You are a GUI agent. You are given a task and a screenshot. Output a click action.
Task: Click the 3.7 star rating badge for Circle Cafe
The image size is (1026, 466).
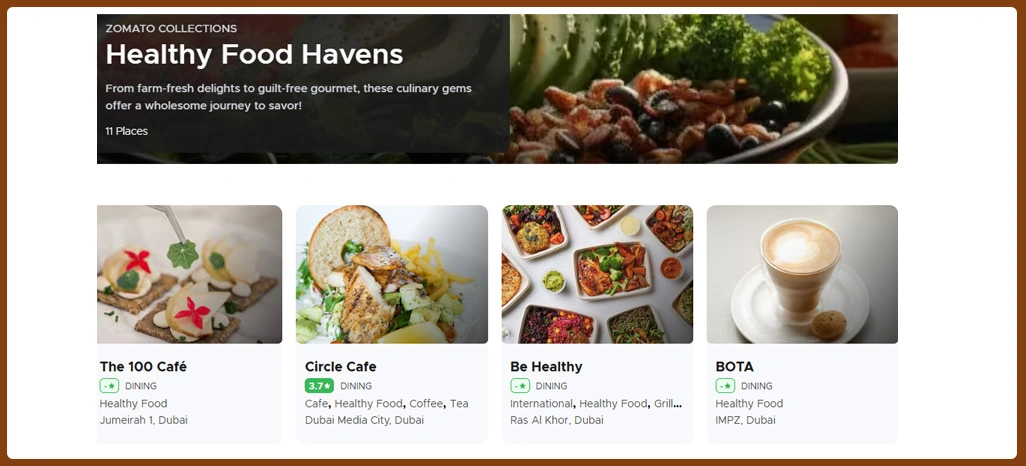pyautogui.click(x=319, y=385)
